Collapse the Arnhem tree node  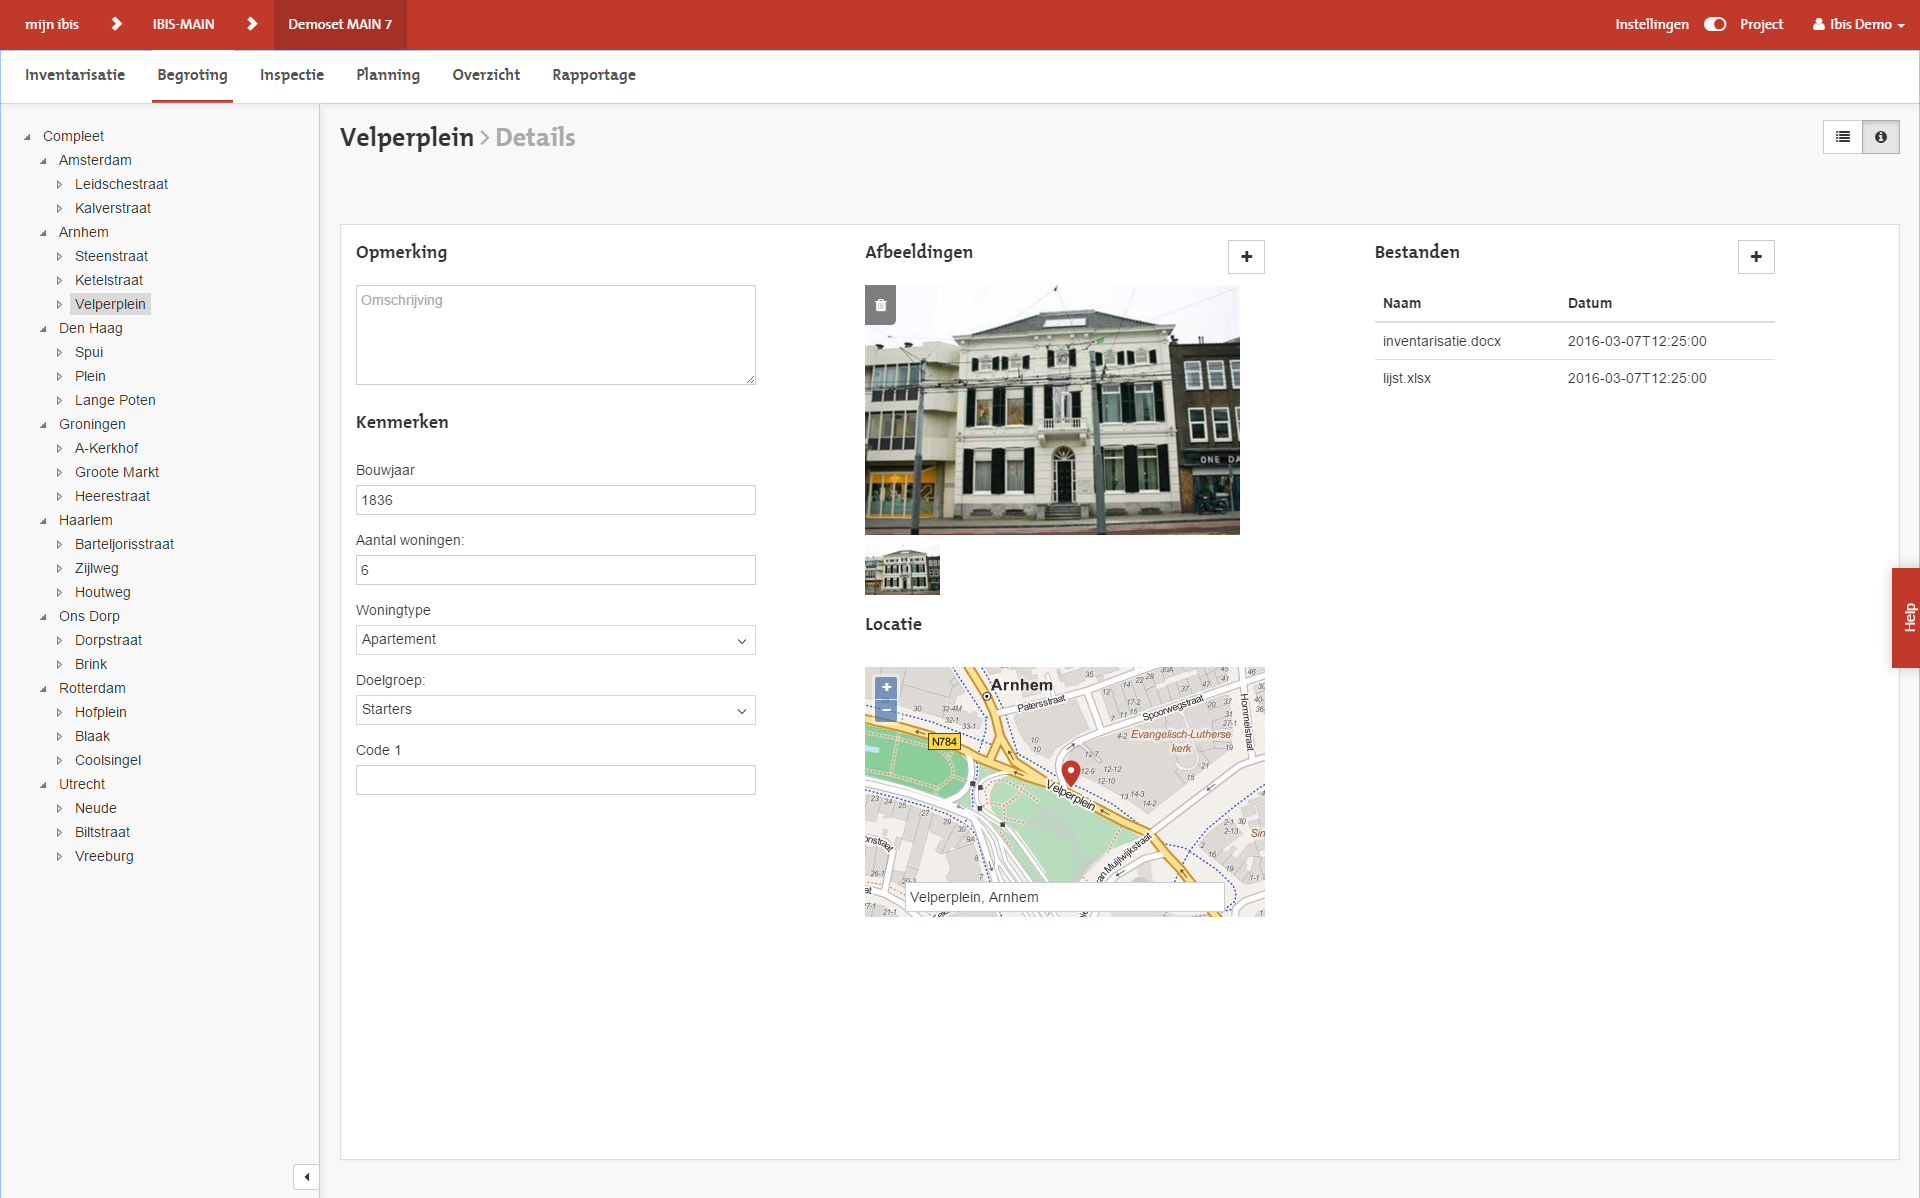[43, 233]
